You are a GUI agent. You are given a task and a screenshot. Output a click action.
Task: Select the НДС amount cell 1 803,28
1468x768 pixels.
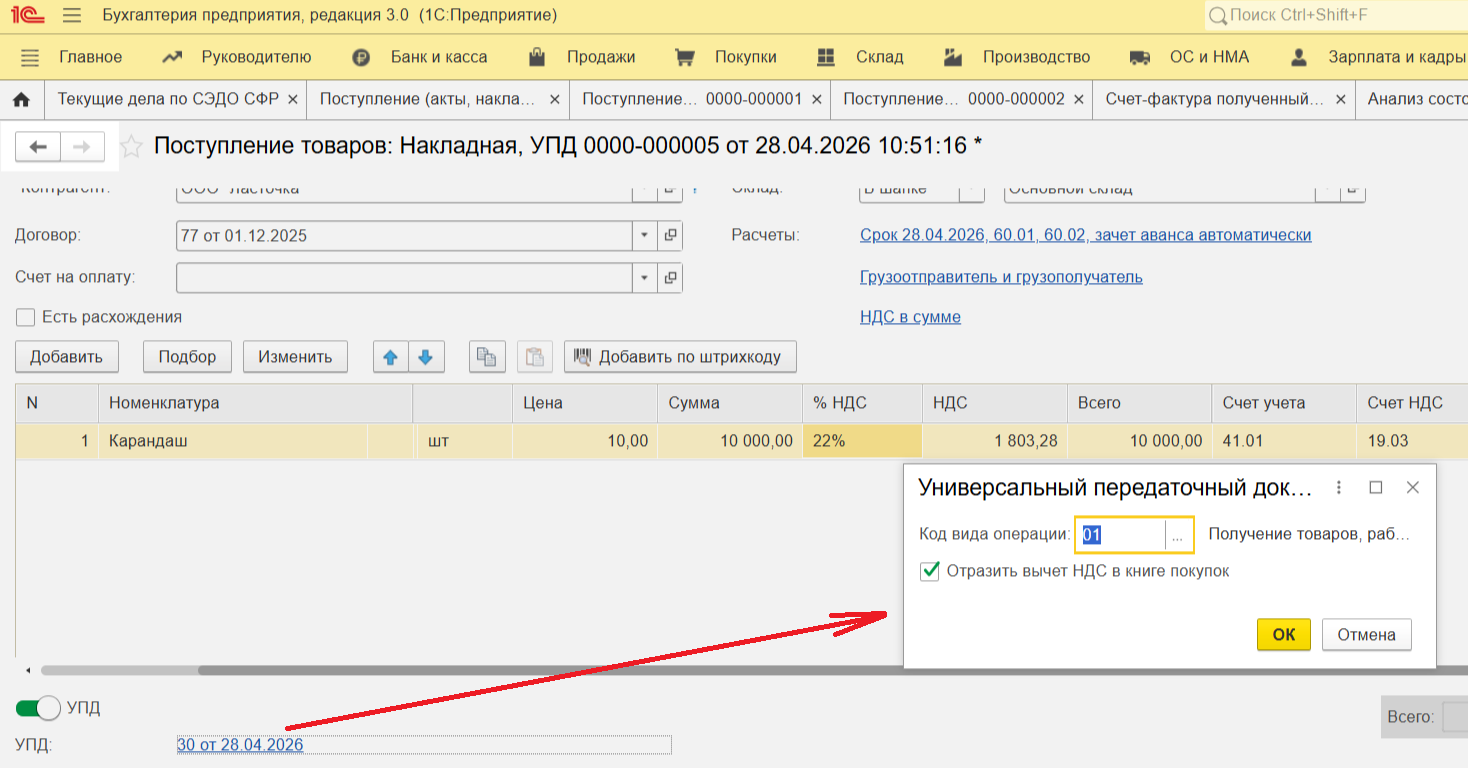tap(994, 441)
